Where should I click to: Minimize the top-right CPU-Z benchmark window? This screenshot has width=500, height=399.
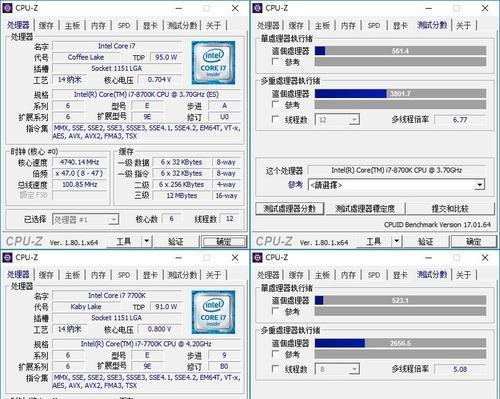point(429,8)
